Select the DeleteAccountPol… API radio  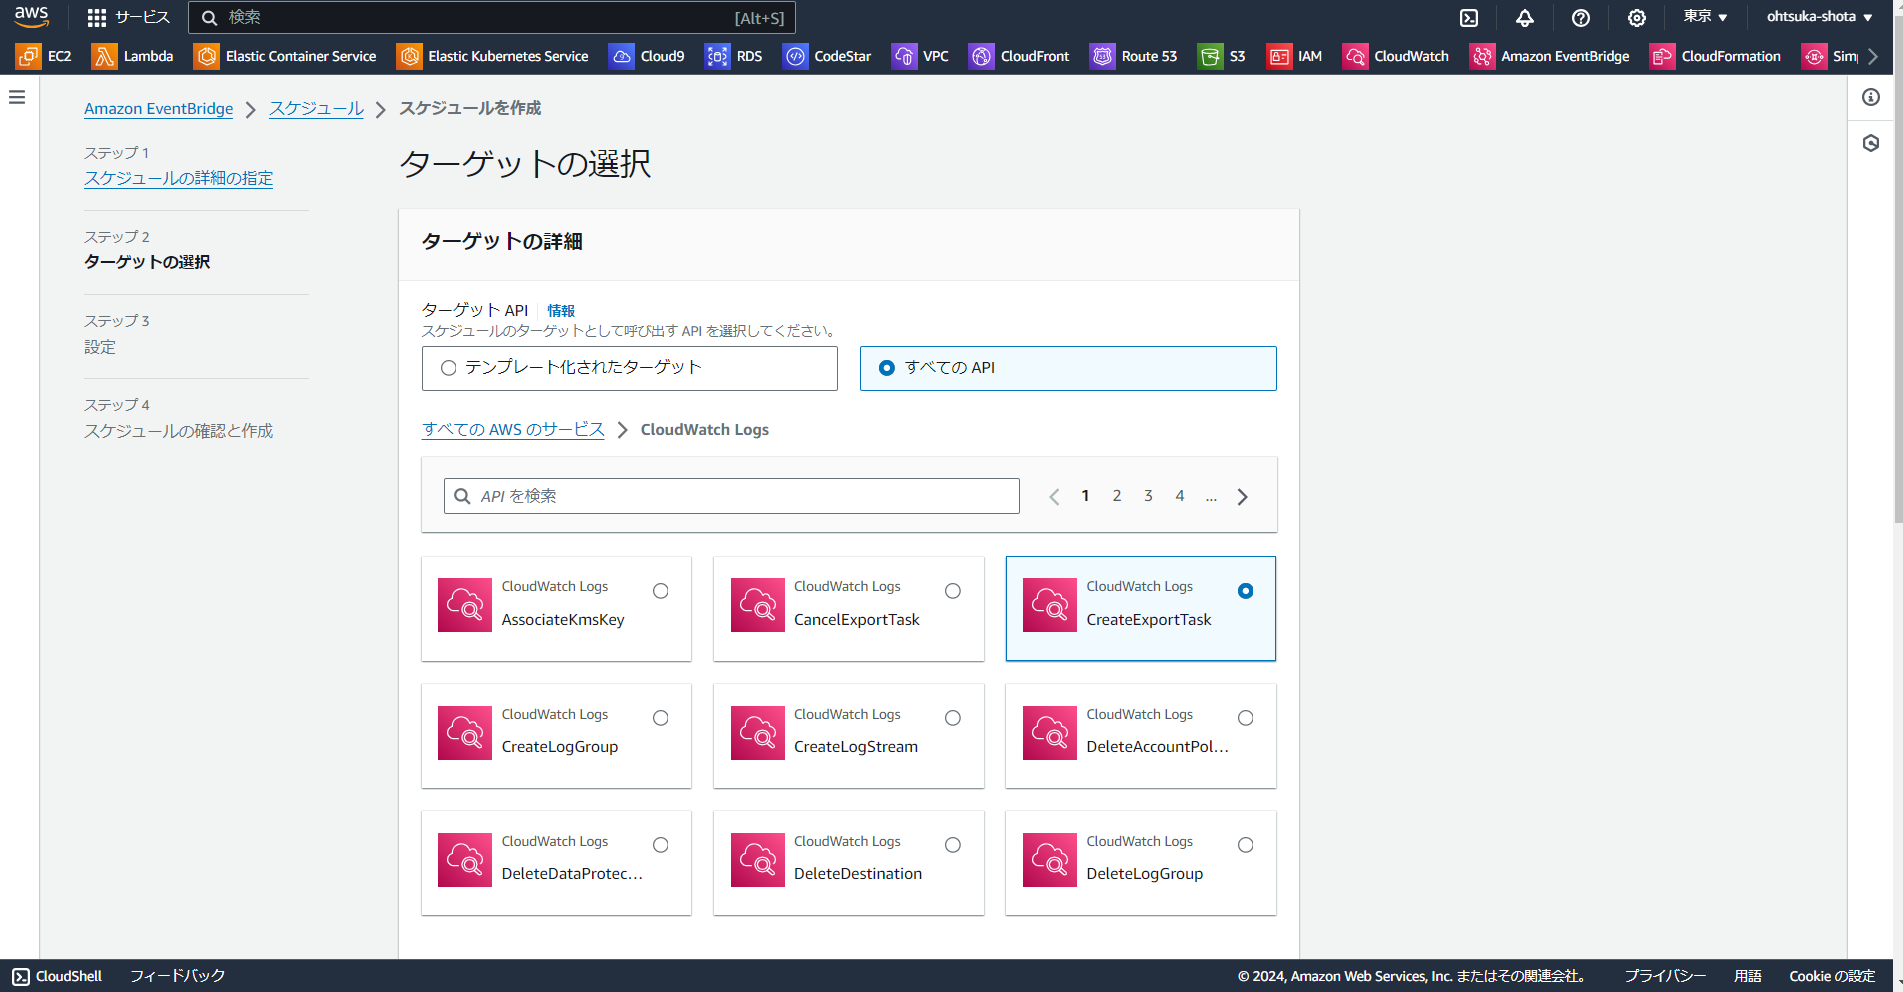tap(1245, 718)
